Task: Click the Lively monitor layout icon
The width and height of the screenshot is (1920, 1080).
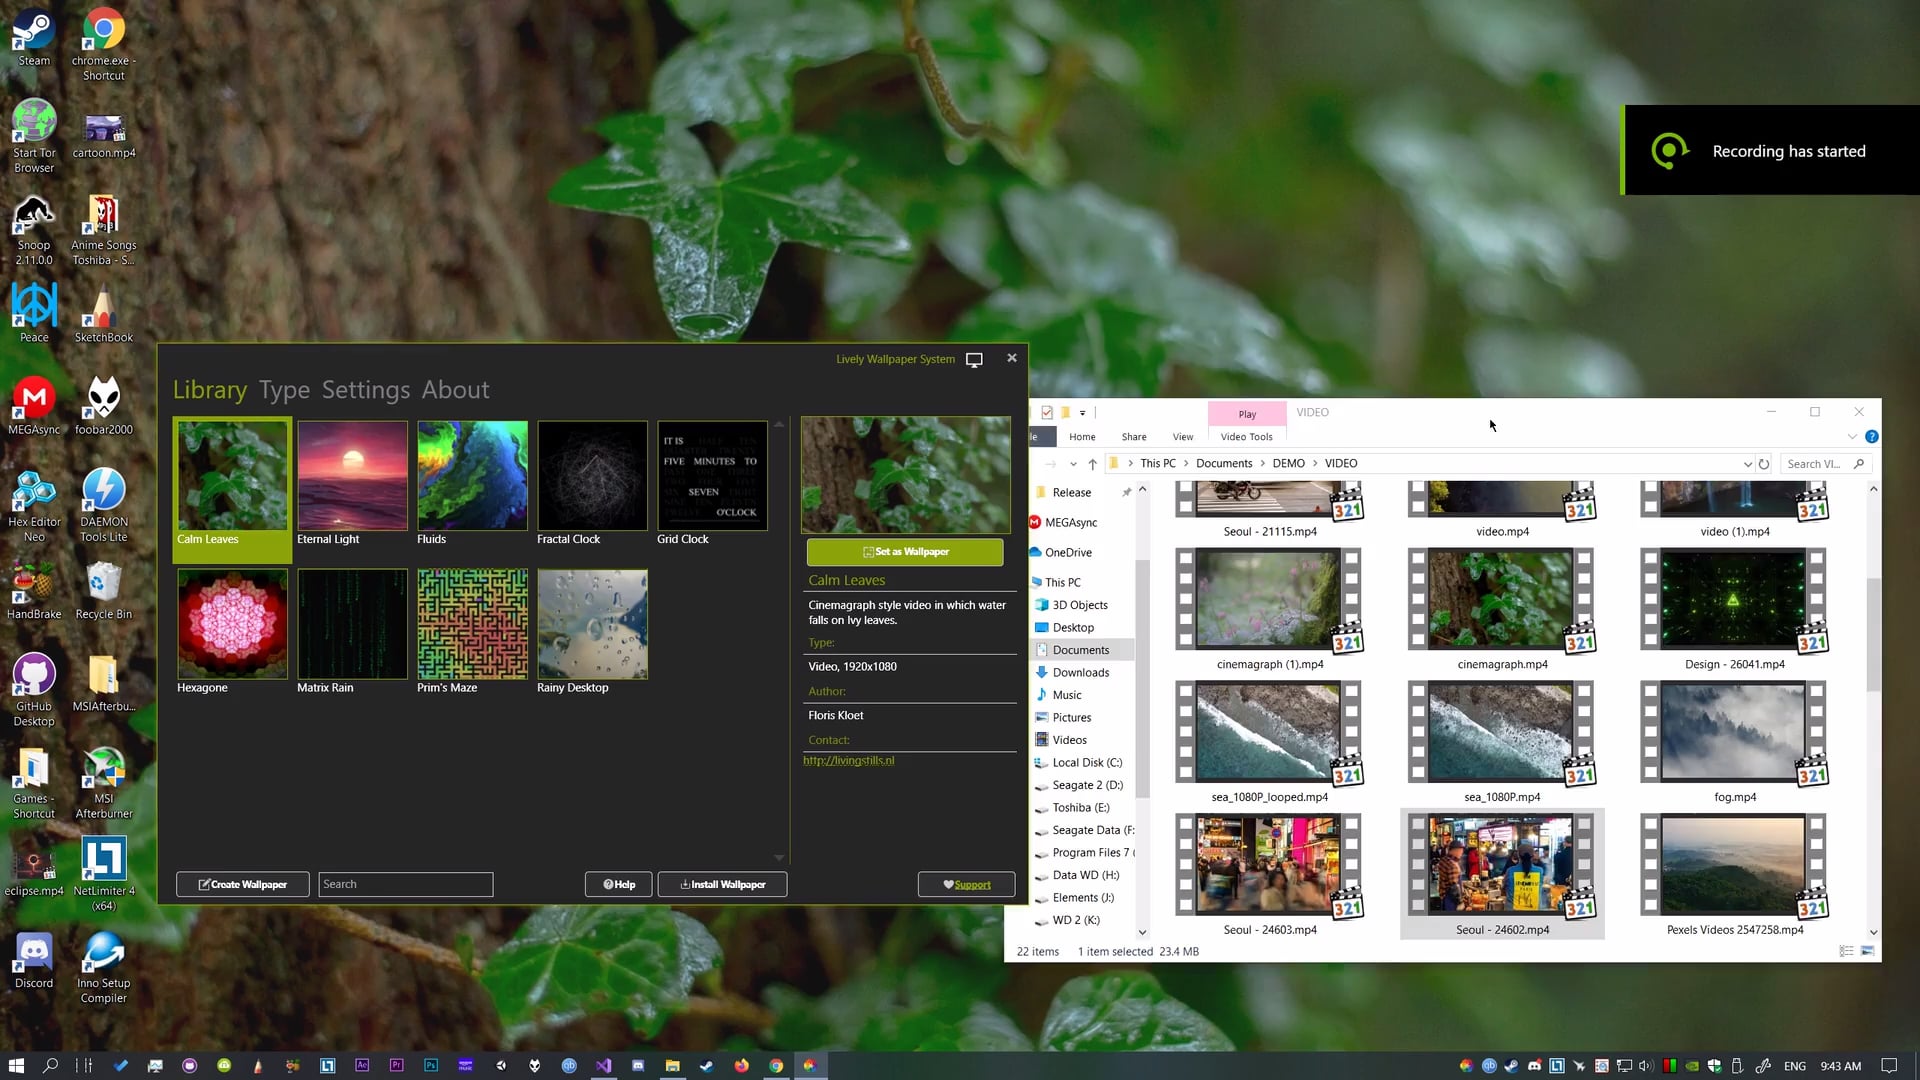Action: point(974,360)
